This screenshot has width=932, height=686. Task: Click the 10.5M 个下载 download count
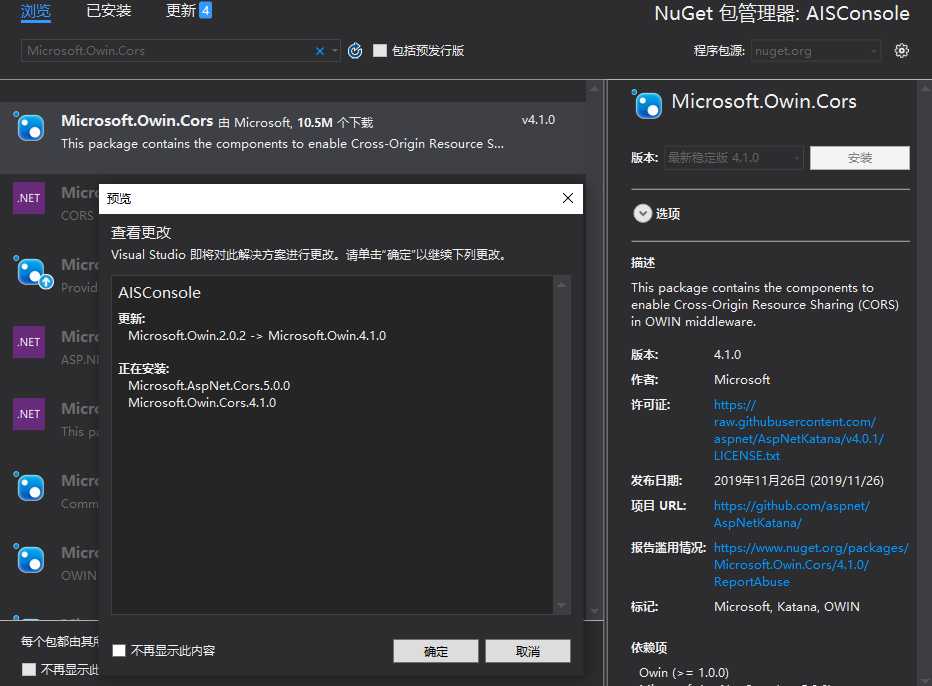coord(335,123)
